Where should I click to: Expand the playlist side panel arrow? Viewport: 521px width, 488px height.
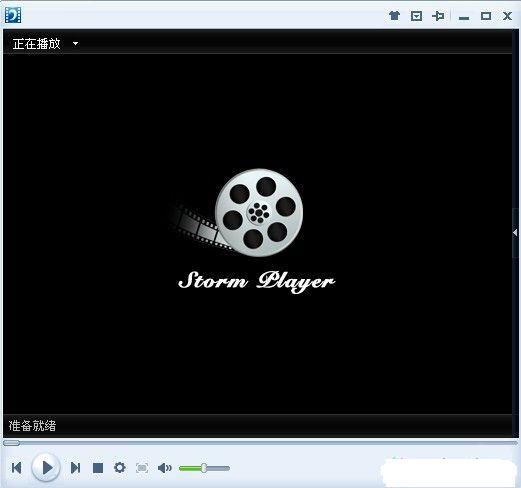(515, 233)
